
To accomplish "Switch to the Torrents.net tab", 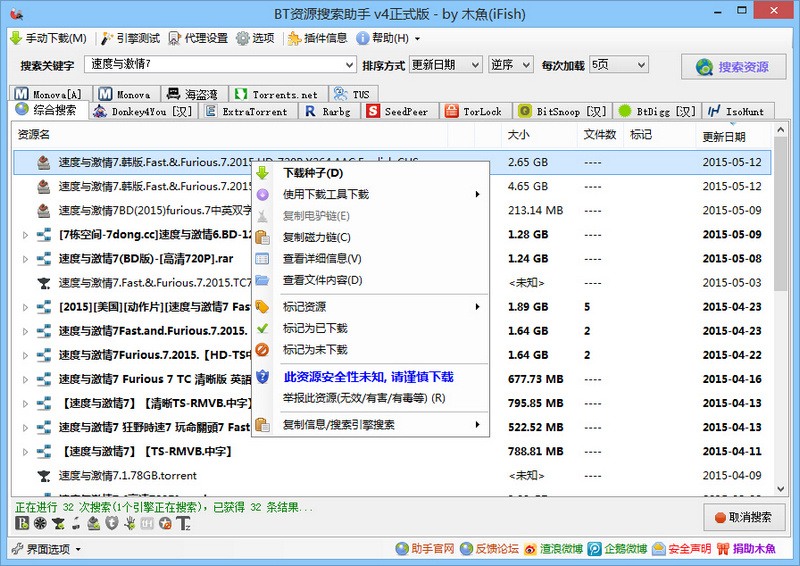I will pos(278,94).
